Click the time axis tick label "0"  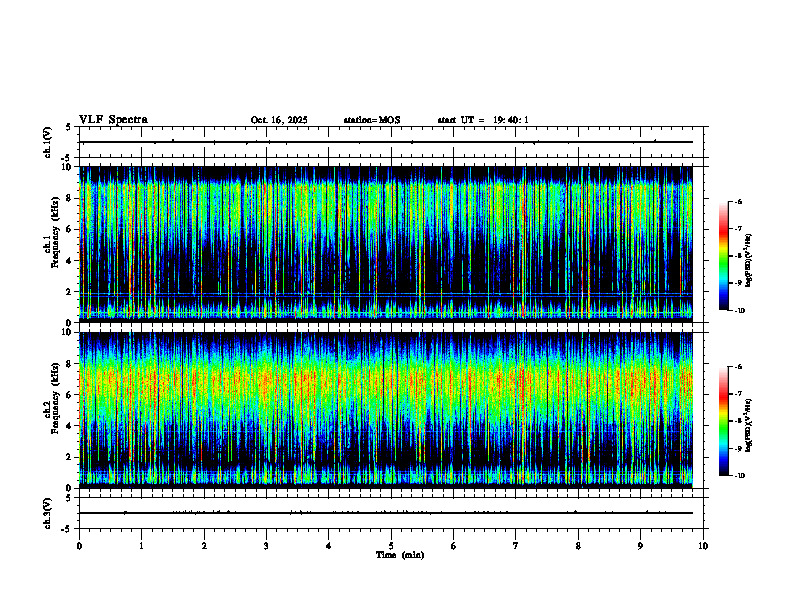(x=79, y=546)
